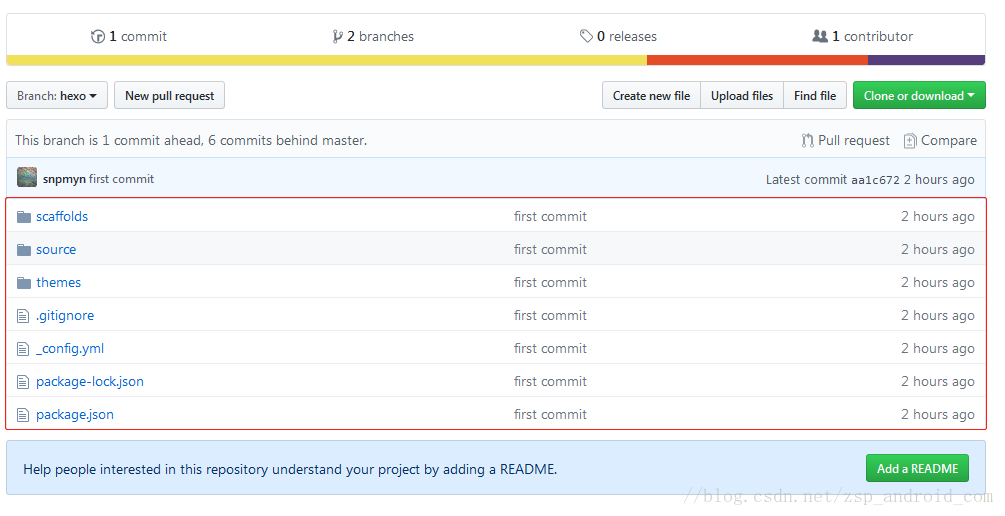Open 'first commit' message in .gitignore row
This screenshot has width=1005, height=516.
551,315
